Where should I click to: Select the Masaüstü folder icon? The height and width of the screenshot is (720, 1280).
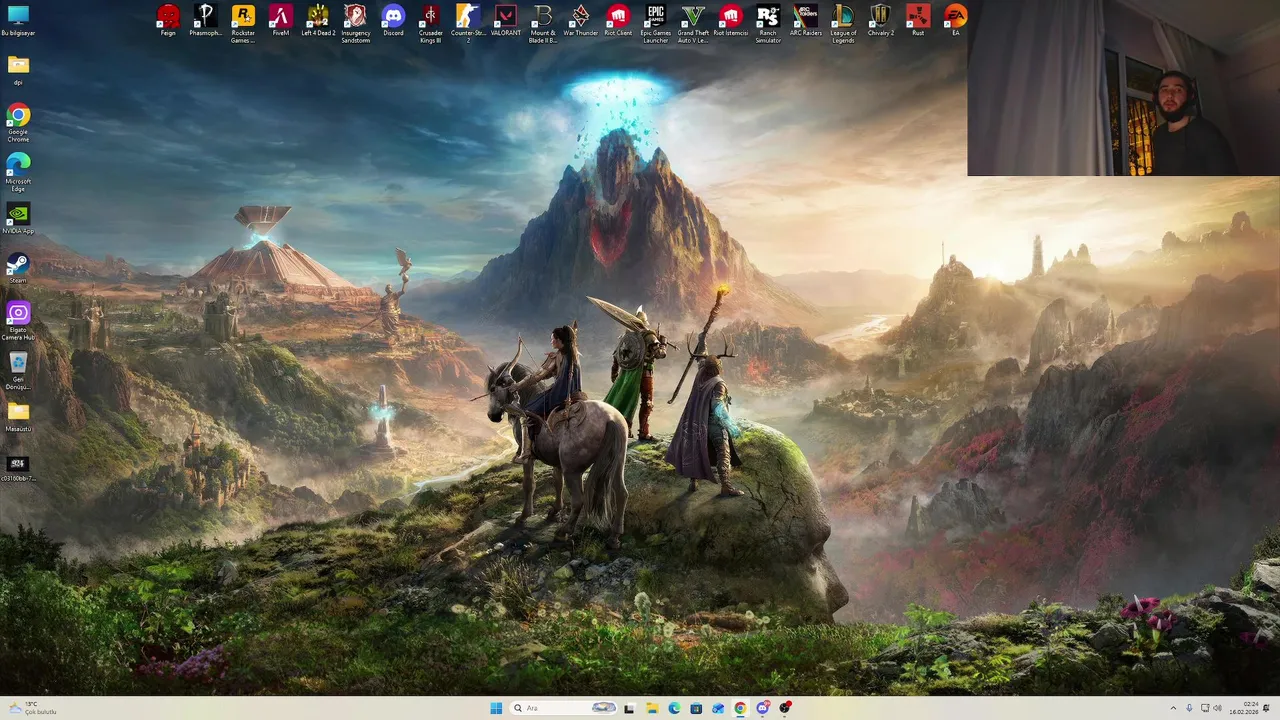coord(18,416)
